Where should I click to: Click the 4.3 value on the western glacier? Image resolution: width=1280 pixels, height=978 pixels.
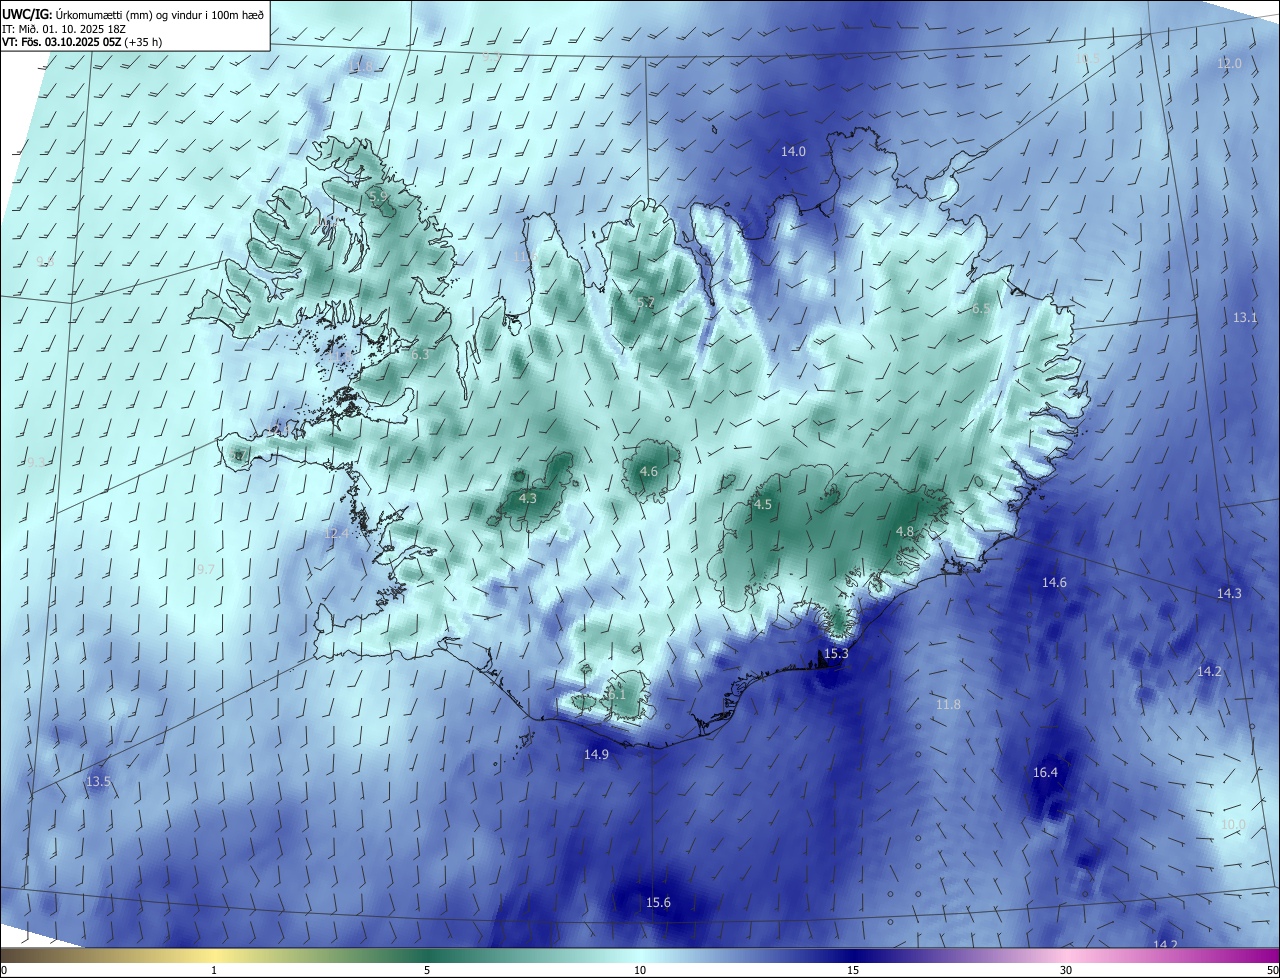tap(528, 498)
